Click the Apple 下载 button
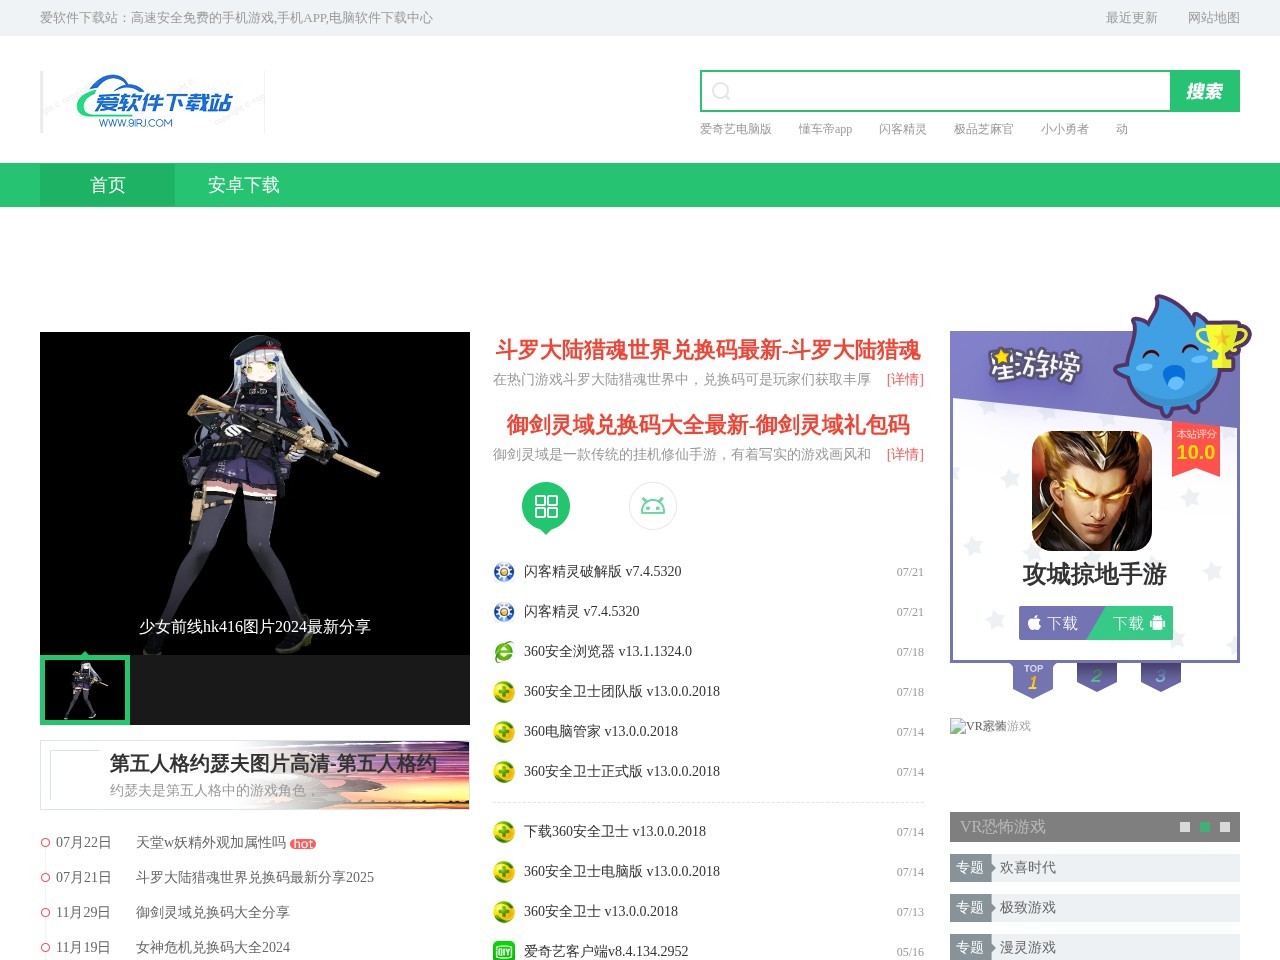Image resolution: width=1280 pixels, height=960 pixels. pyautogui.click(x=1052, y=623)
